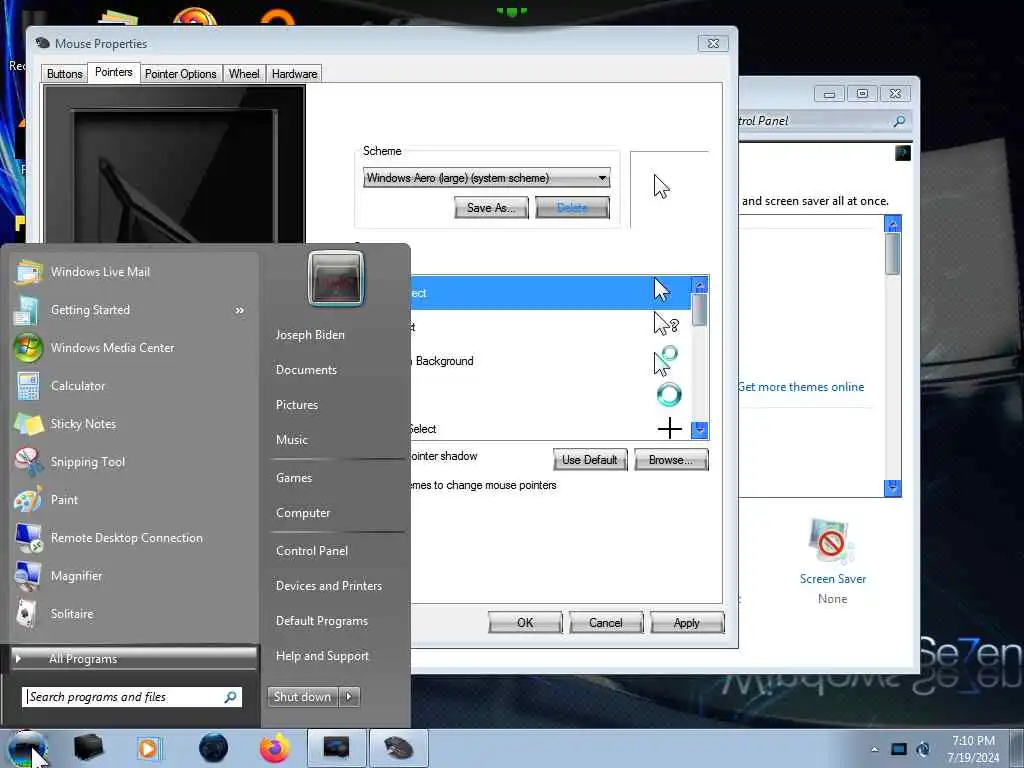Open Joseph Biden user folder

(x=310, y=334)
